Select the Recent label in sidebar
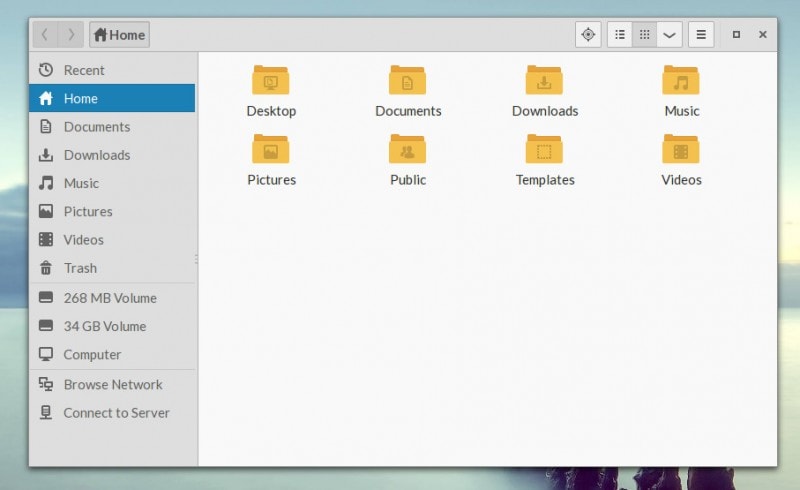800x490 pixels. point(84,70)
